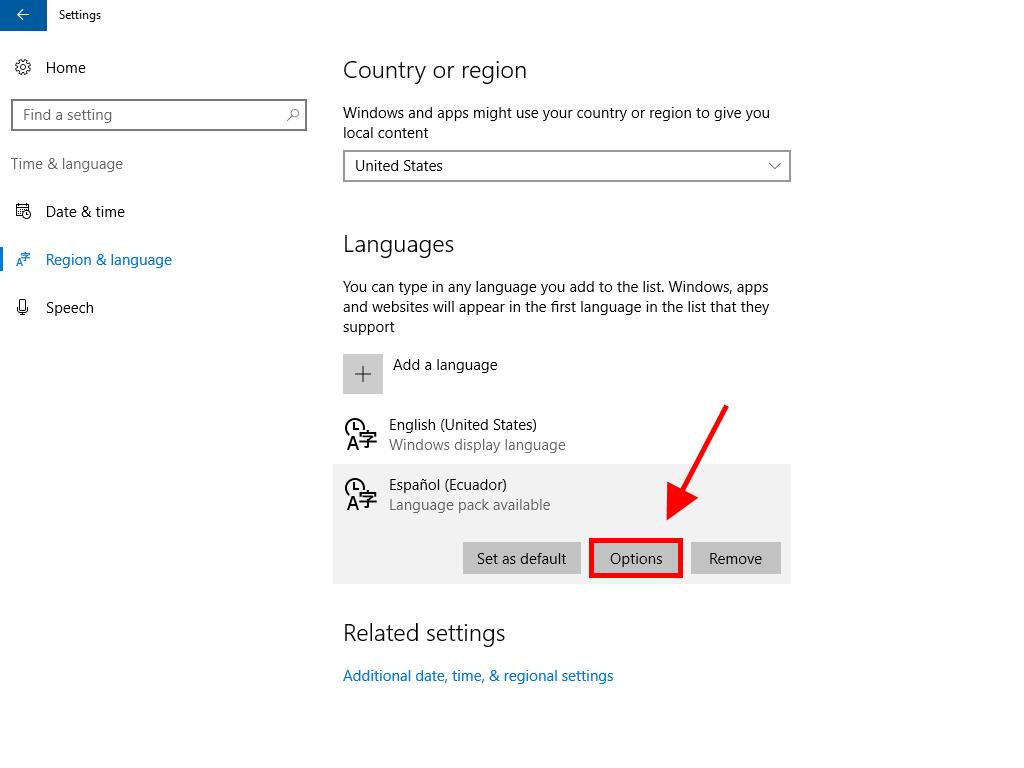
Task: Click the back arrow in the title bar
Action: pos(23,15)
